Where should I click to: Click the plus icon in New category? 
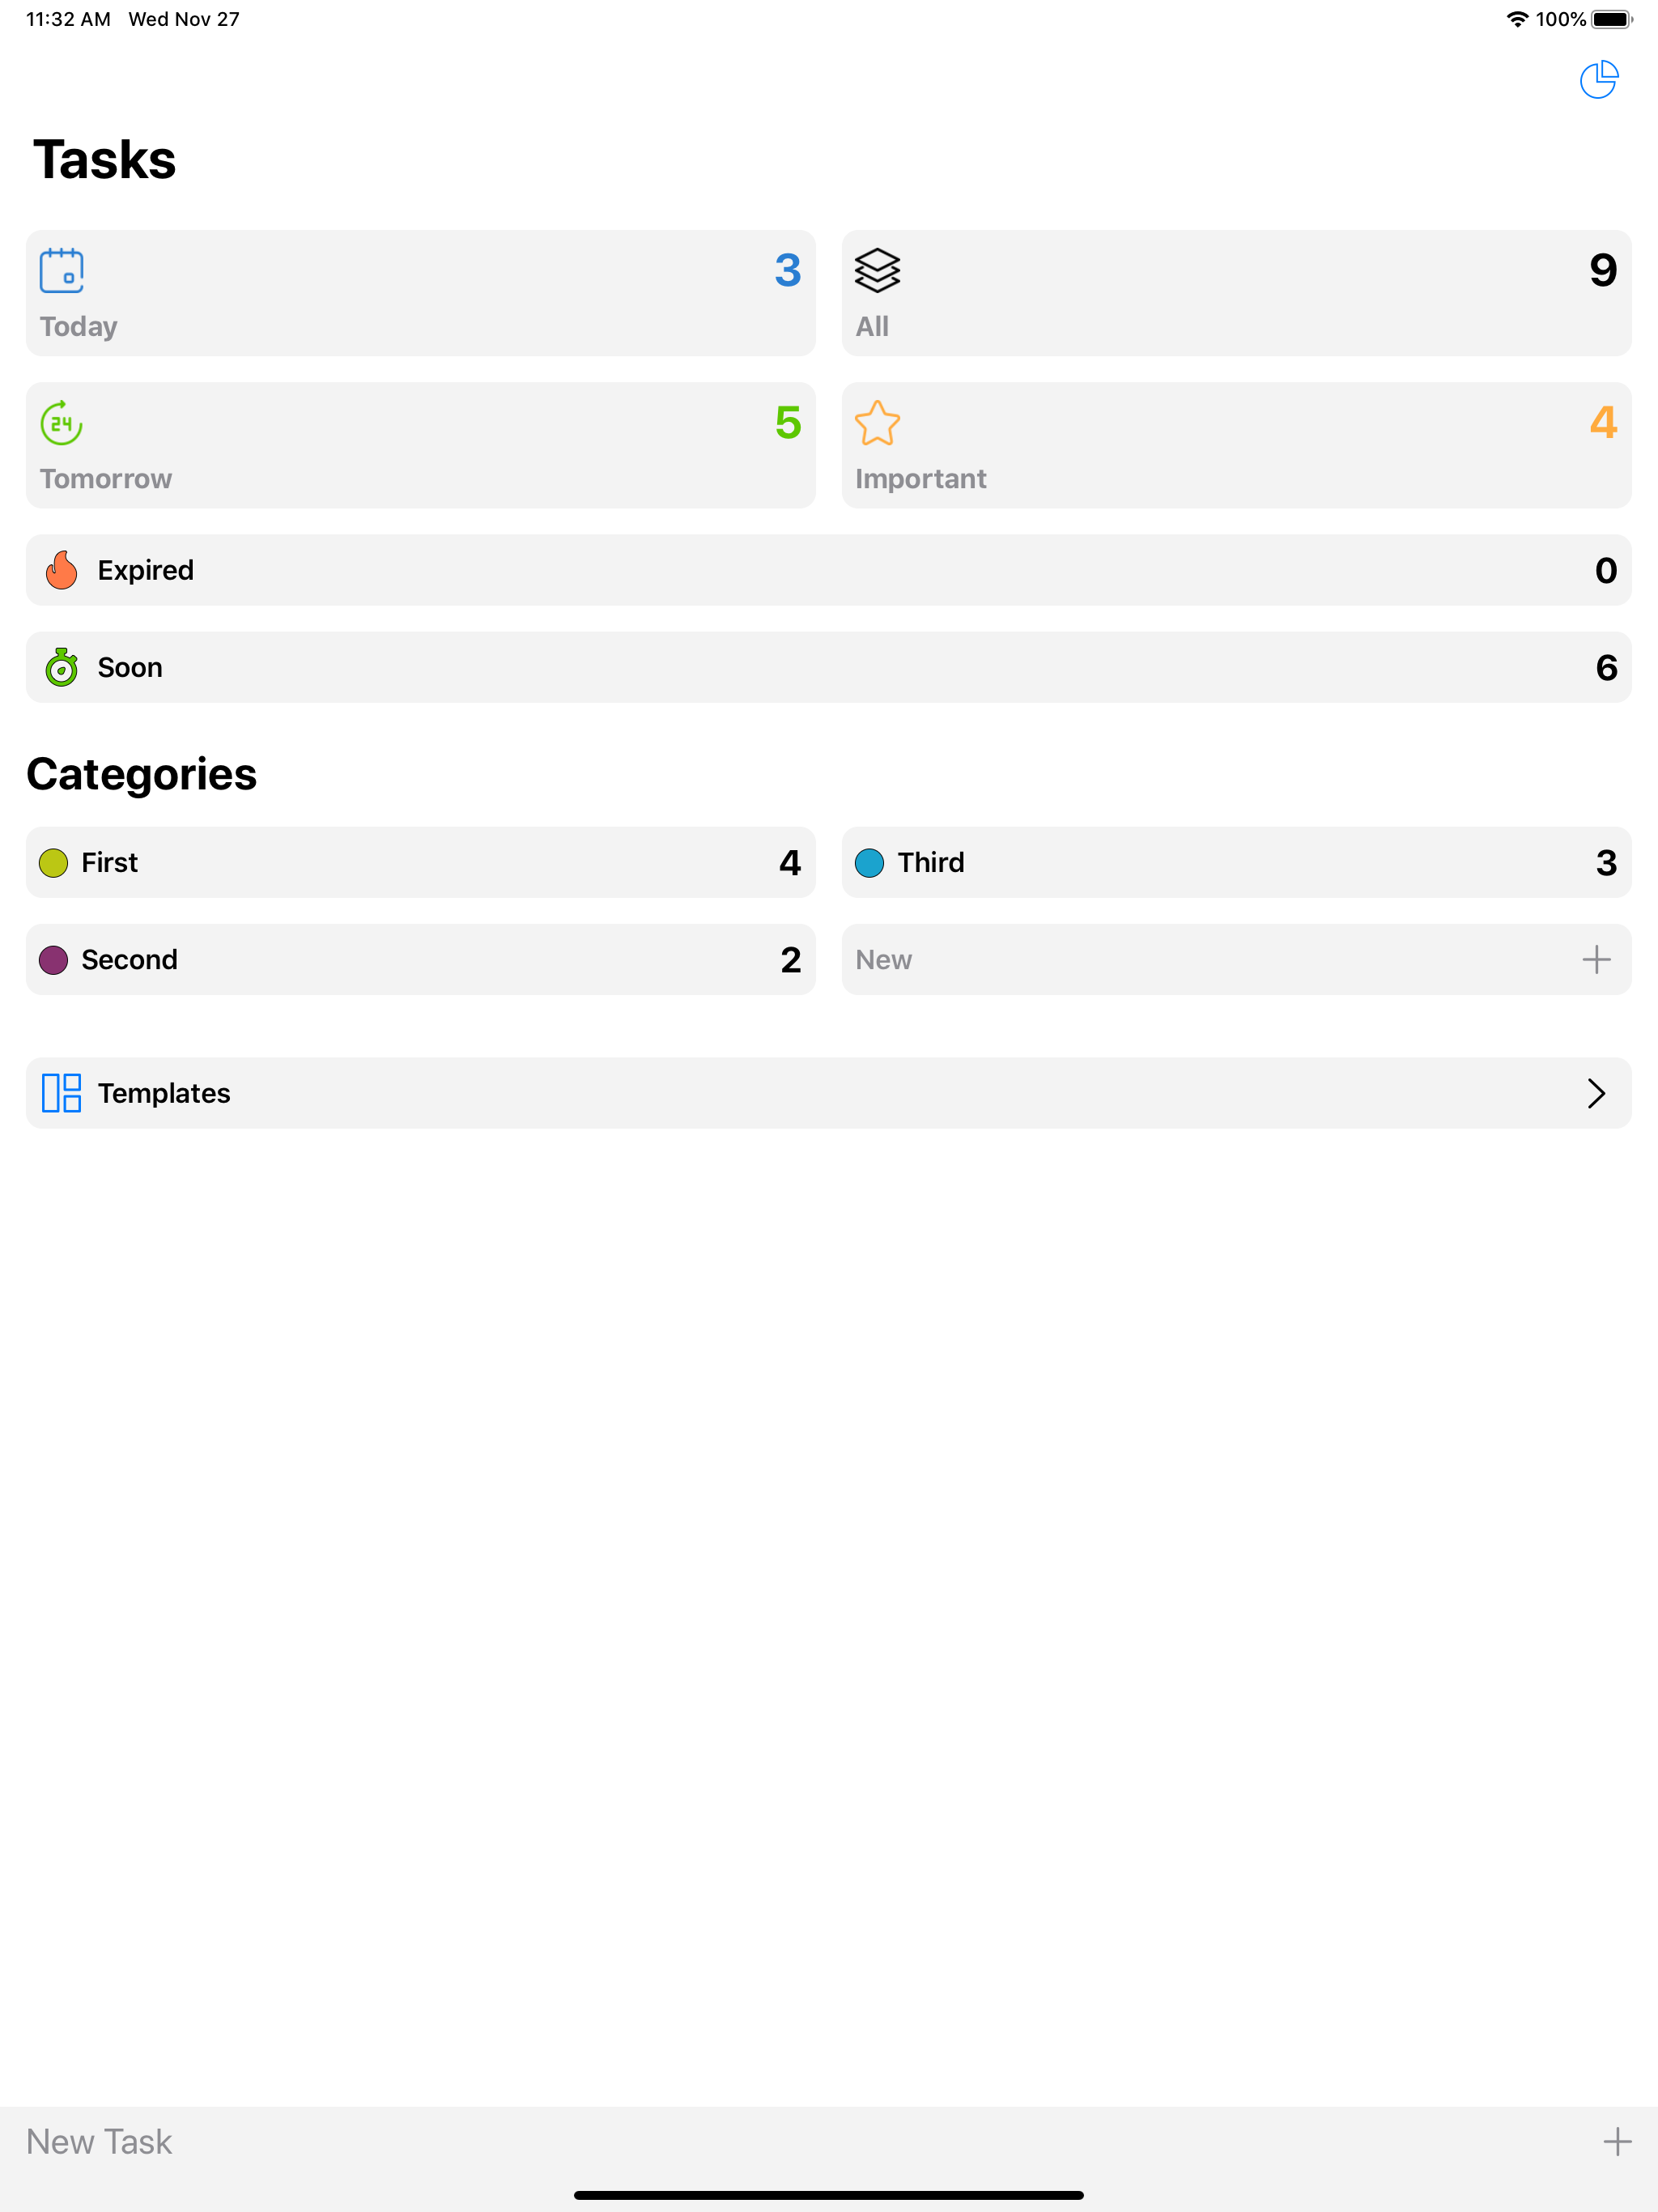(x=1596, y=960)
